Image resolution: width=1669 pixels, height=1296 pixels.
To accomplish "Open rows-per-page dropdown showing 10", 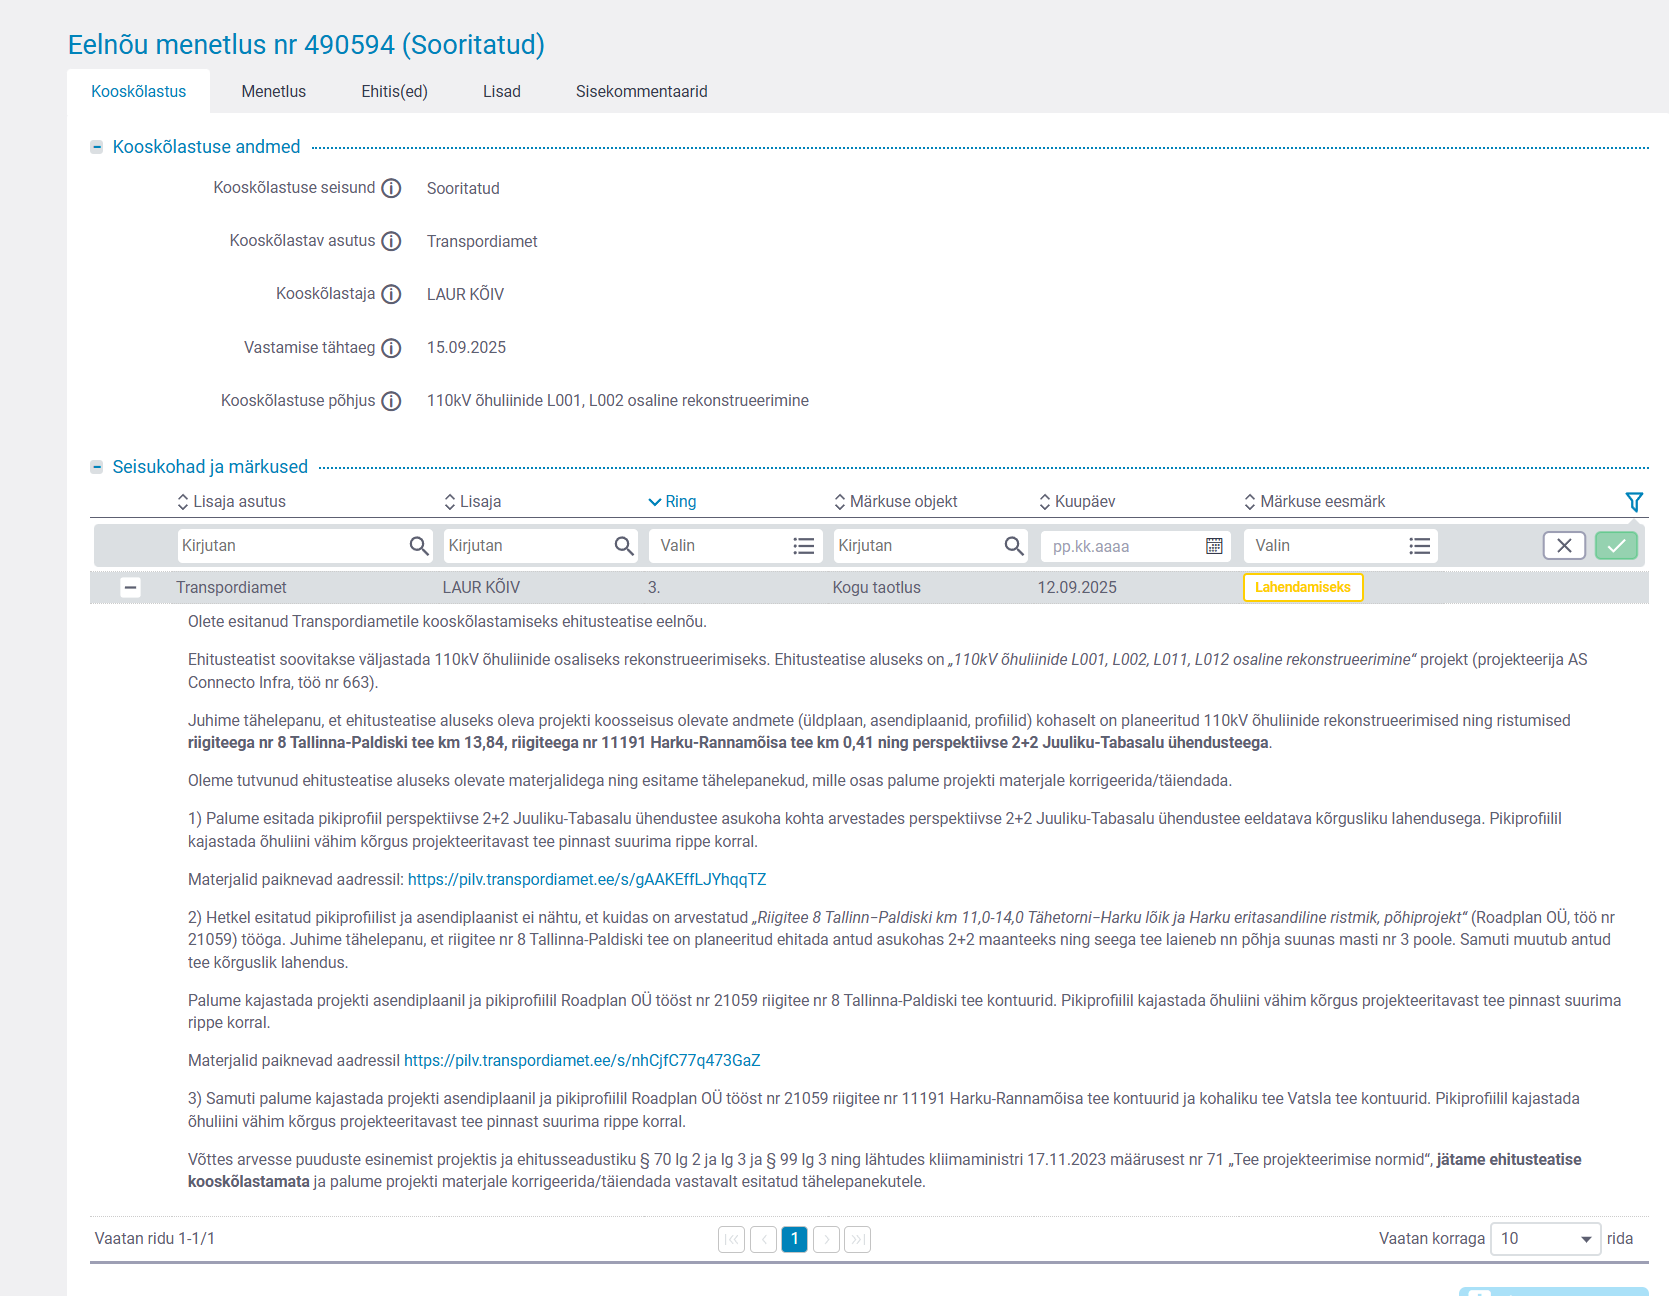I will click(1545, 1240).
